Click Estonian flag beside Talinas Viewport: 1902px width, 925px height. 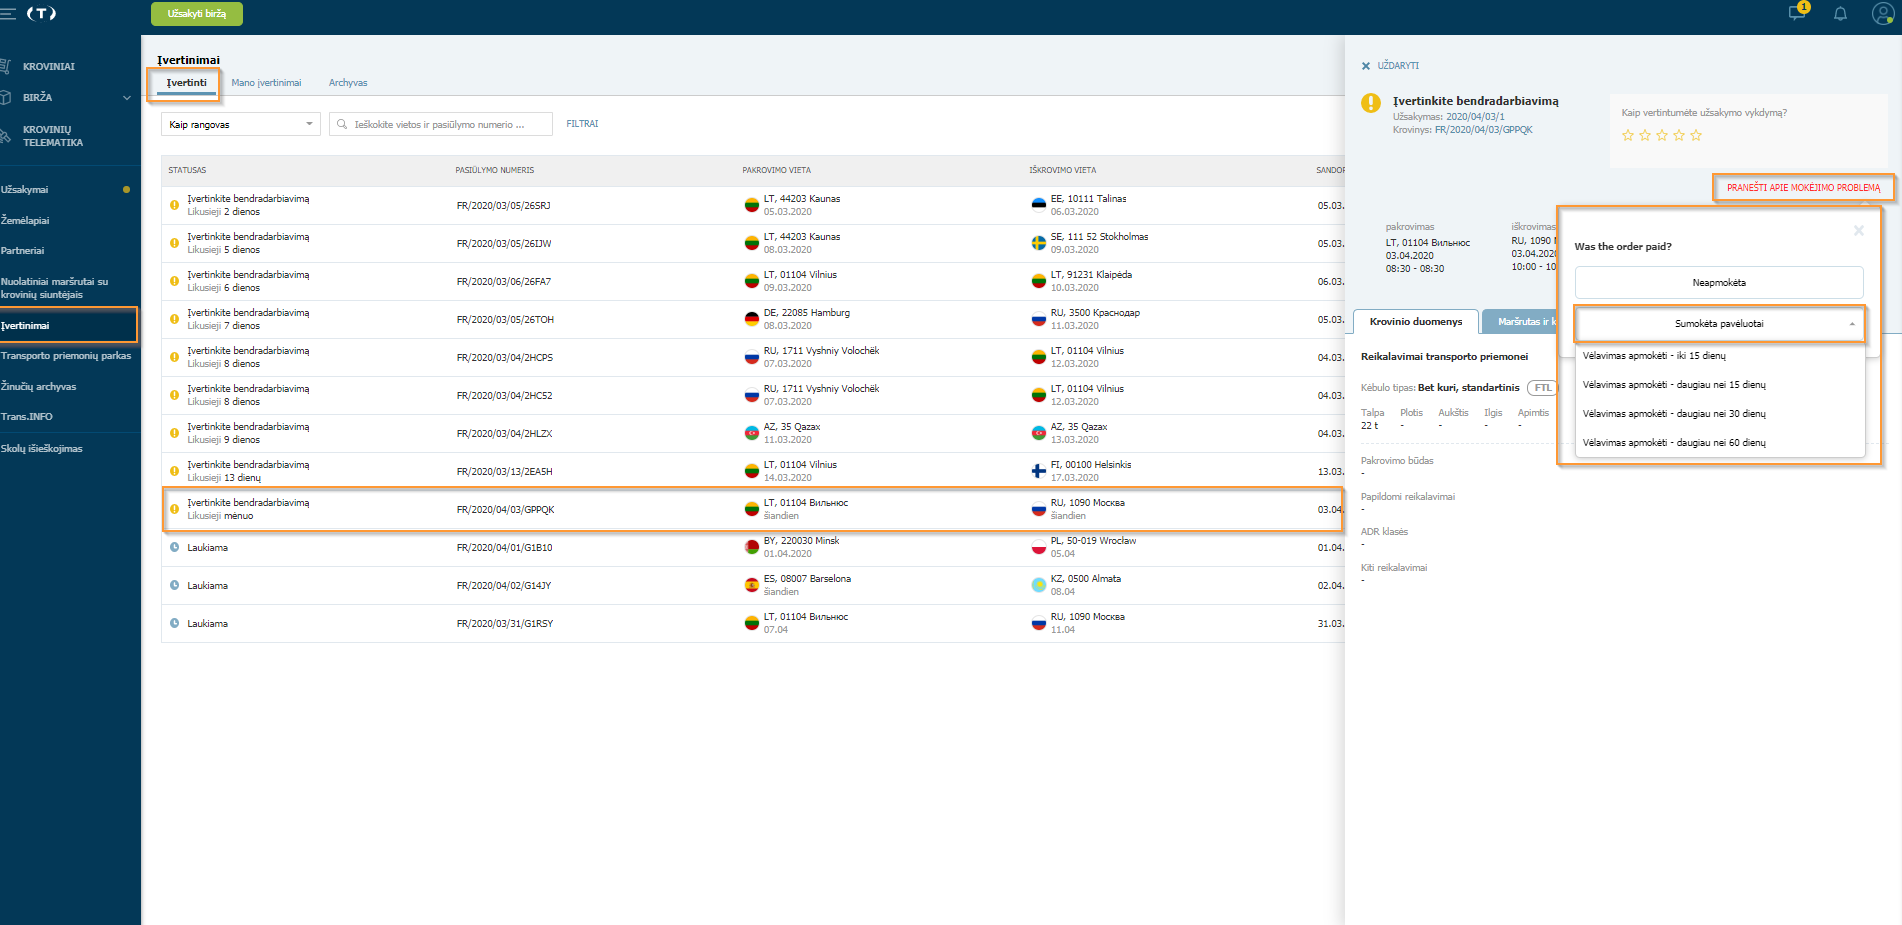point(1038,205)
